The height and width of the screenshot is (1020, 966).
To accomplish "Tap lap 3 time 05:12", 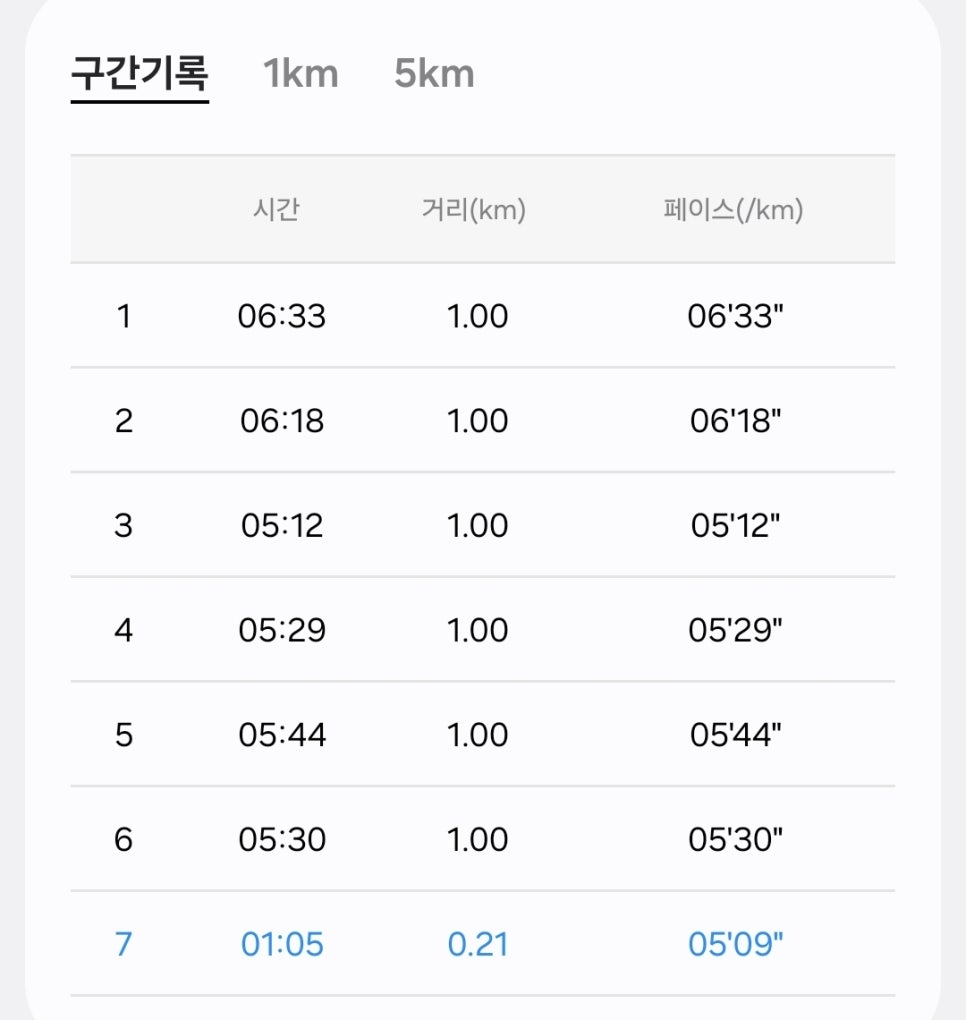I will point(282,526).
